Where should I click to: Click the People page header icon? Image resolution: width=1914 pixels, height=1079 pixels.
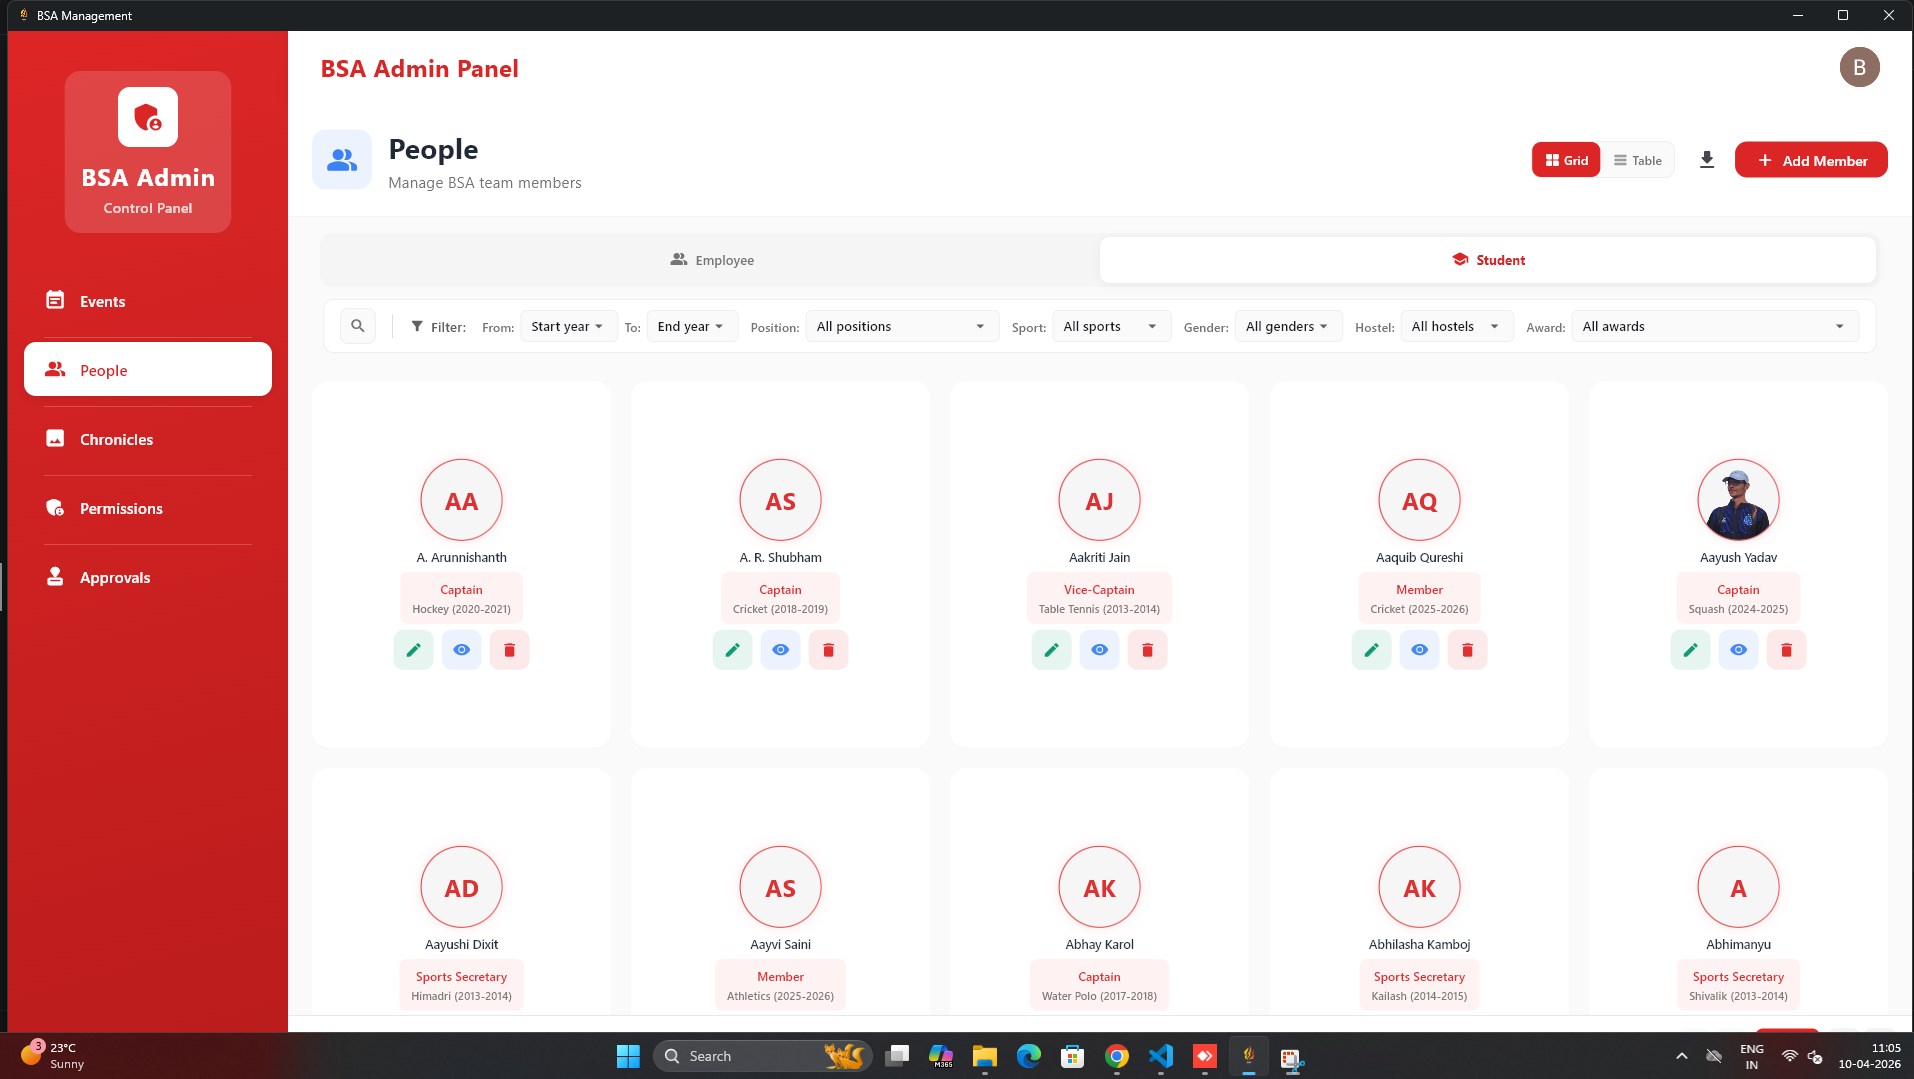(x=342, y=159)
